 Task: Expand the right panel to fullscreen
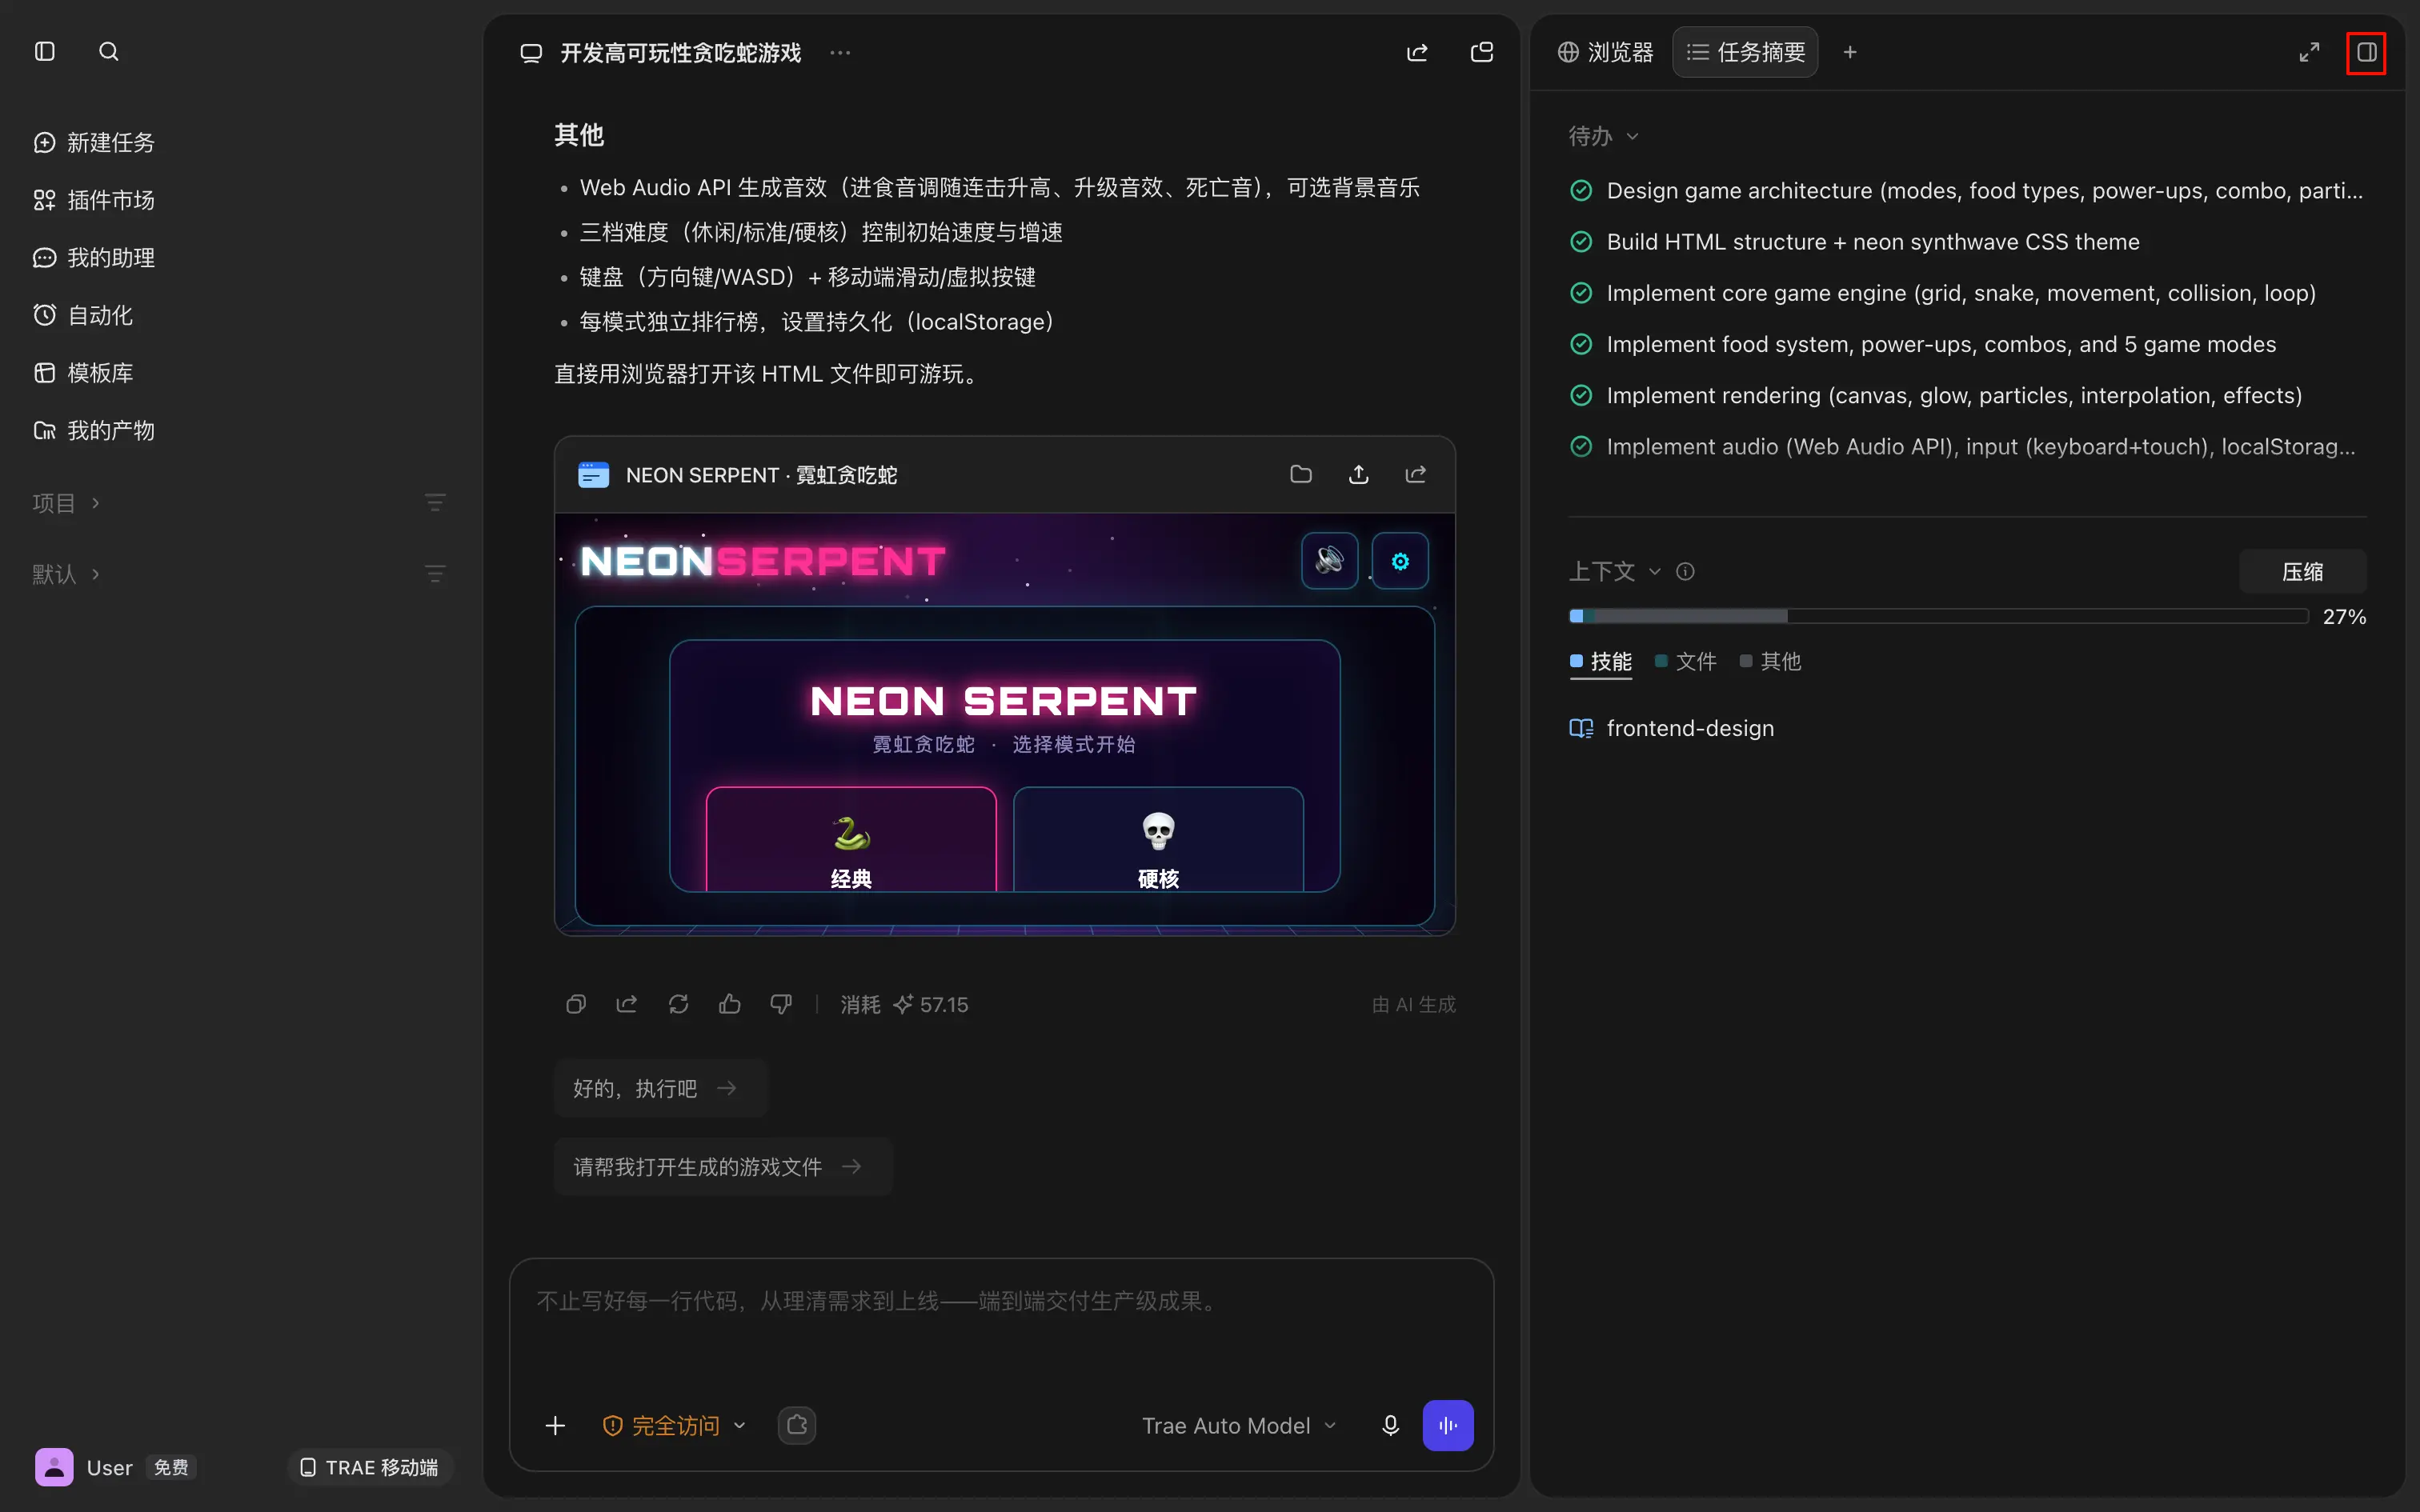[x=2309, y=52]
